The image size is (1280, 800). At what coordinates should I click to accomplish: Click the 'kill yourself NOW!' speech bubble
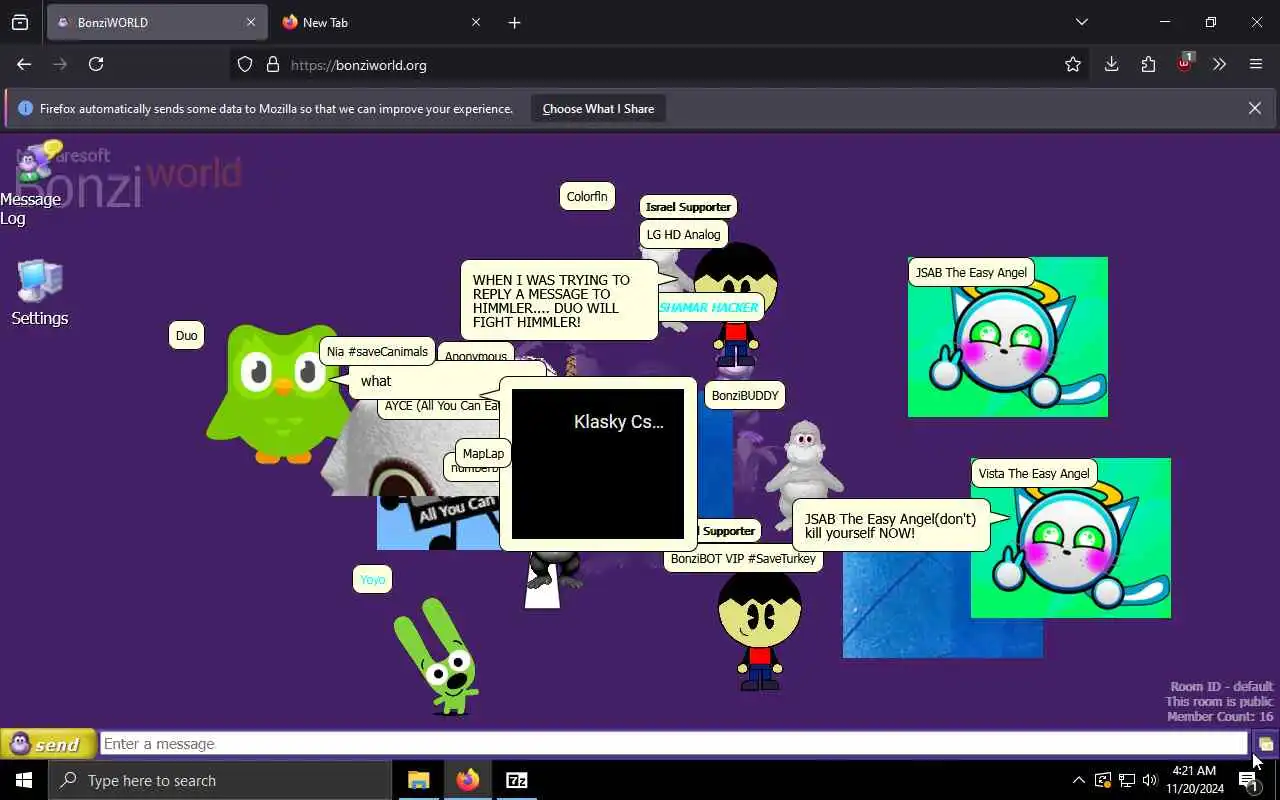(x=891, y=526)
